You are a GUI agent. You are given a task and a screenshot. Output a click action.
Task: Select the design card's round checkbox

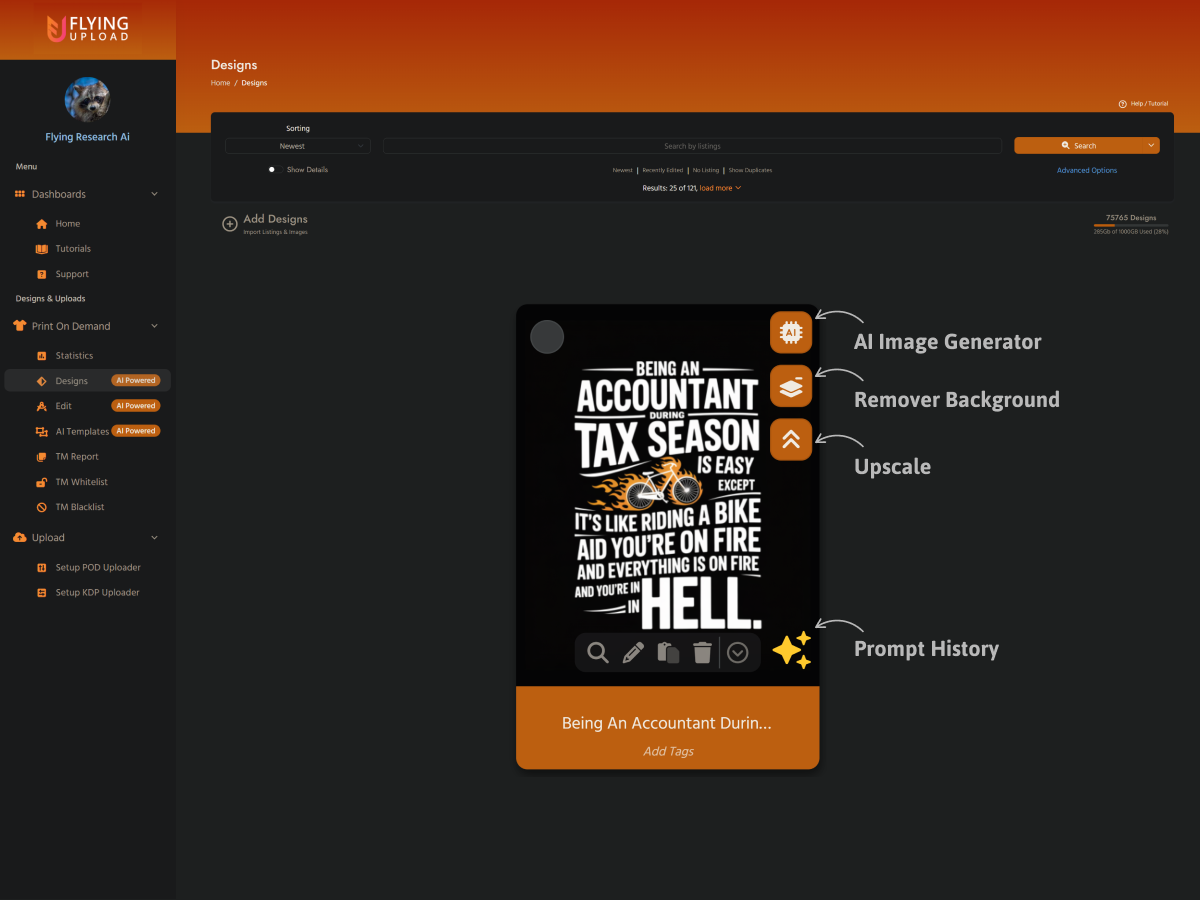[x=547, y=337]
